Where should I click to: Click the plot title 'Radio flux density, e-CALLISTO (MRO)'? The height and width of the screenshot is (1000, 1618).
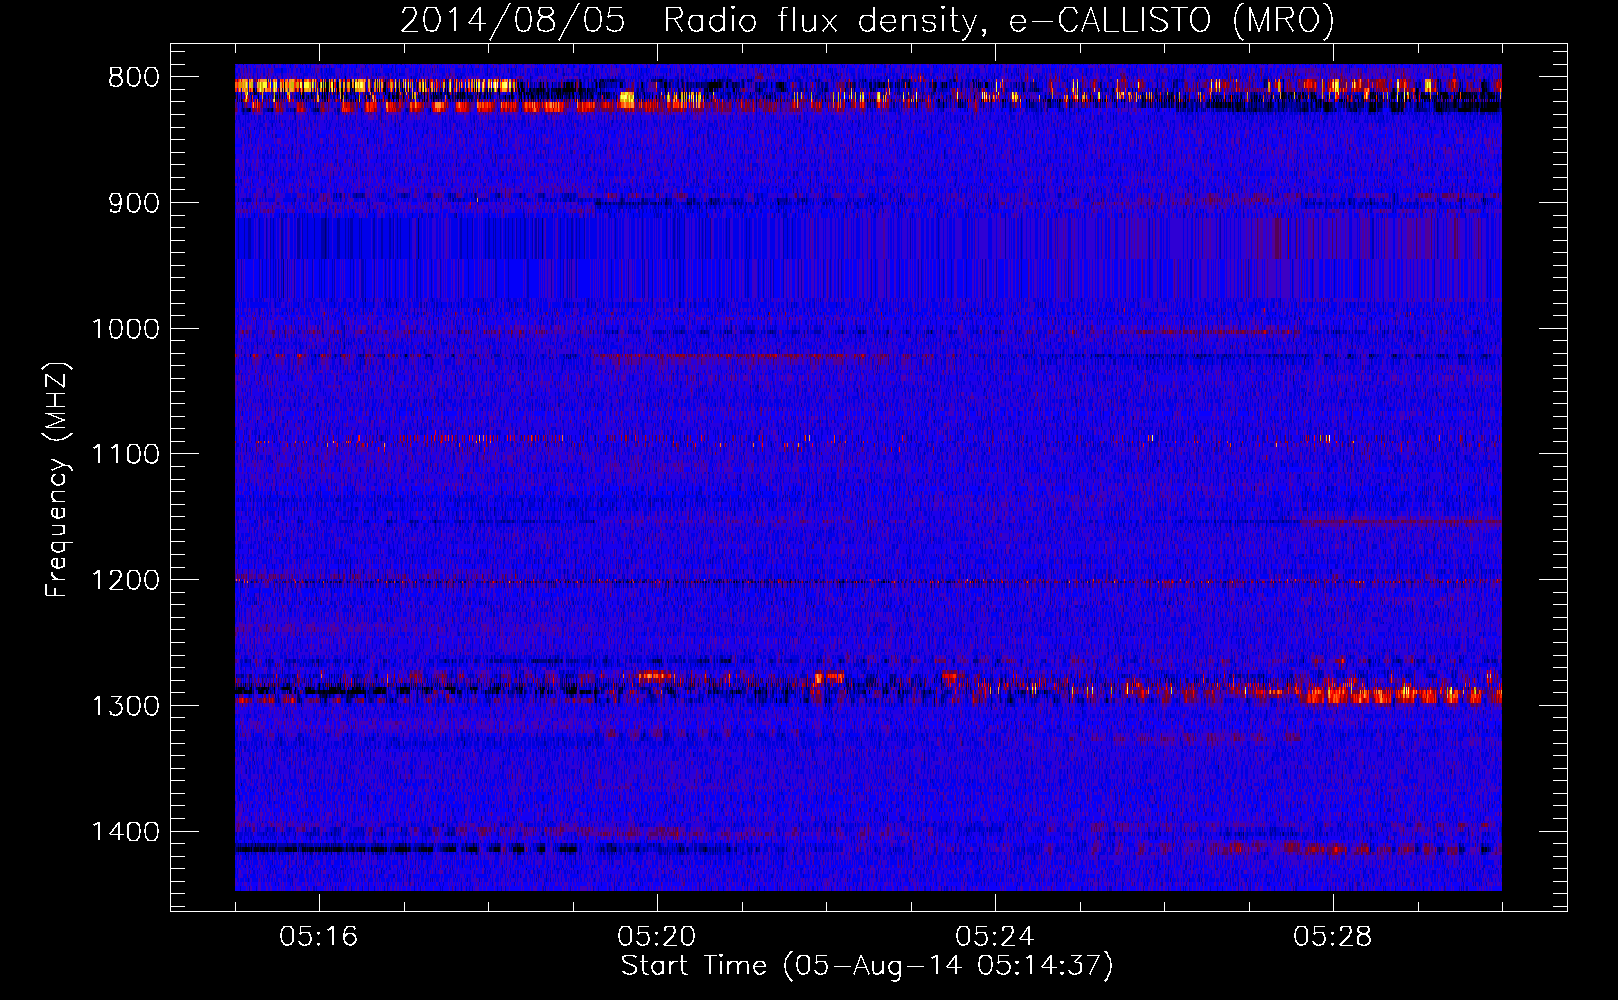coord(998,21)
